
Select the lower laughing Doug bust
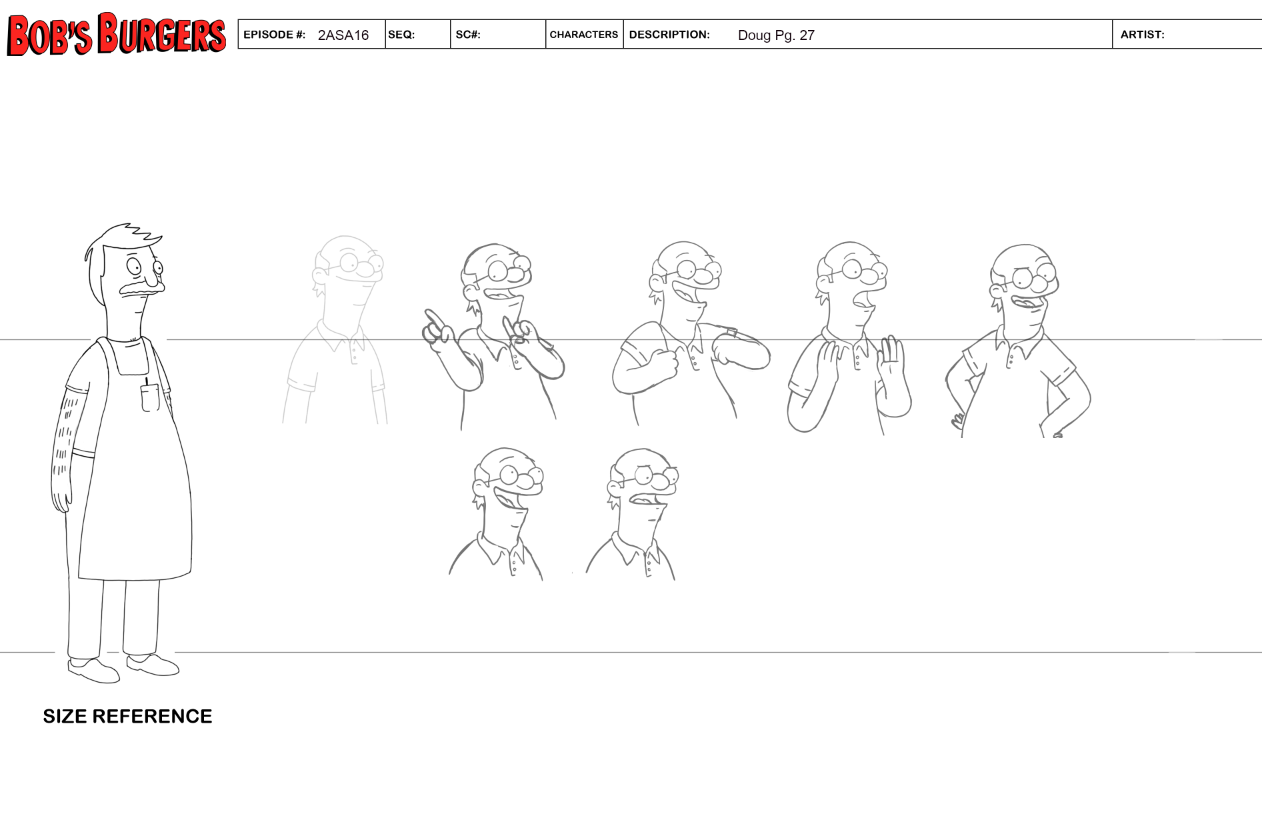coord(497,514)
